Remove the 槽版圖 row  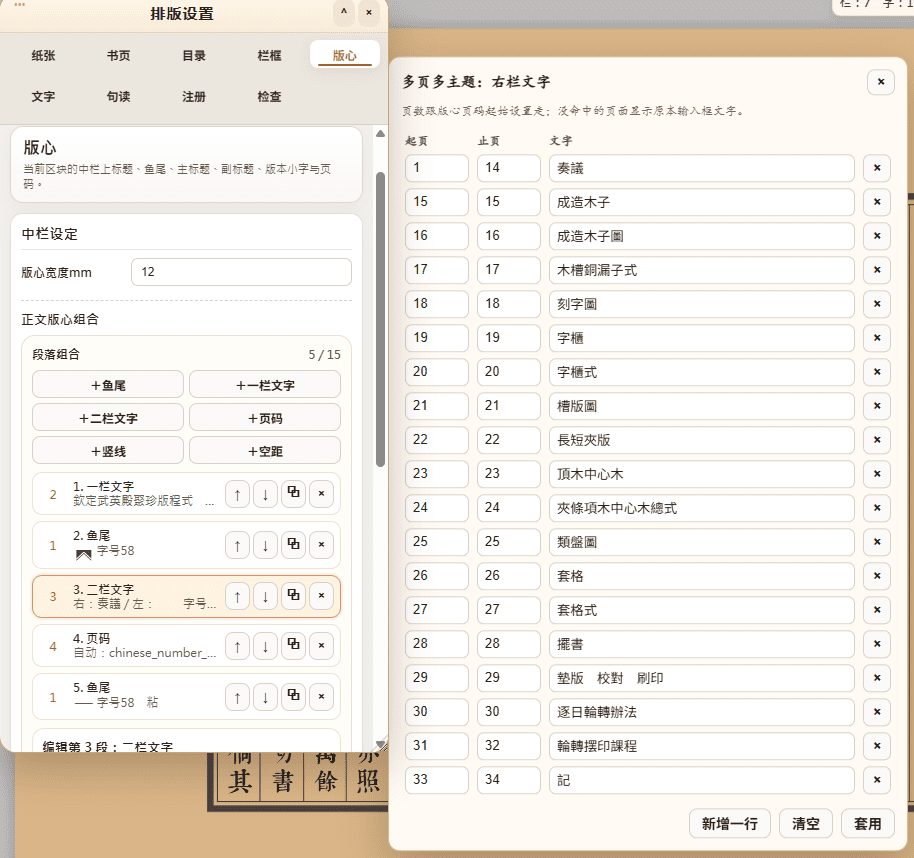[877, 406]
